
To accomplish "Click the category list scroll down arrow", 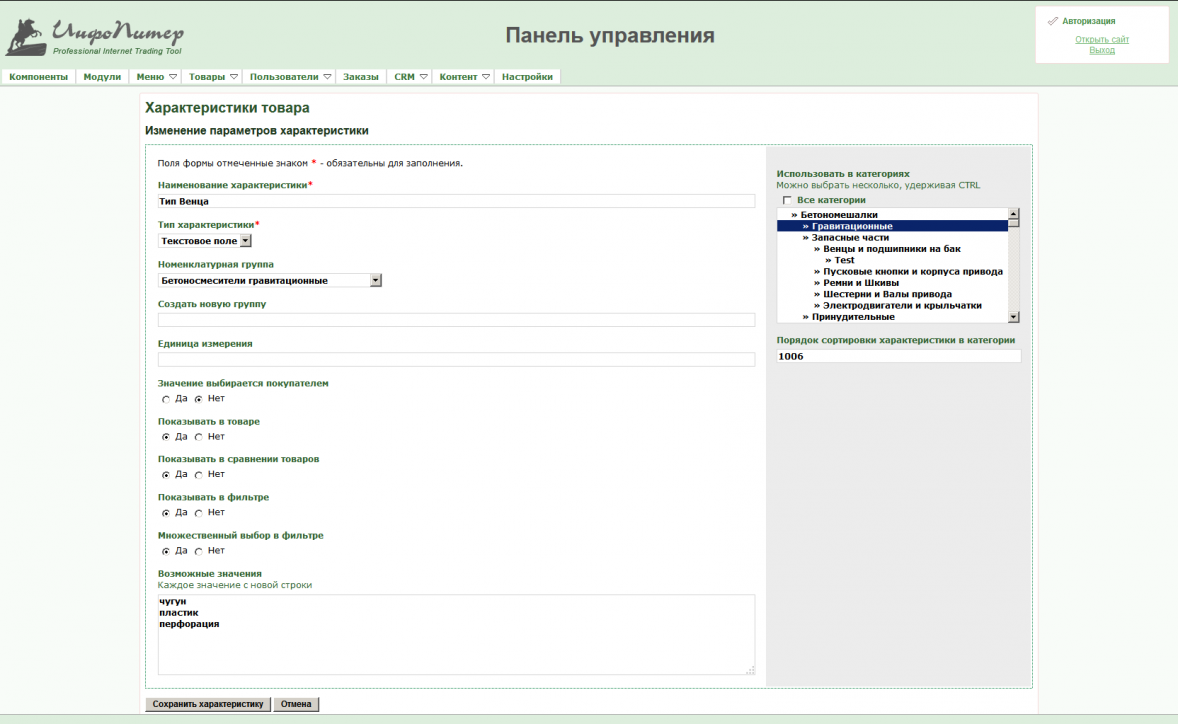I will click(1013, 317).
